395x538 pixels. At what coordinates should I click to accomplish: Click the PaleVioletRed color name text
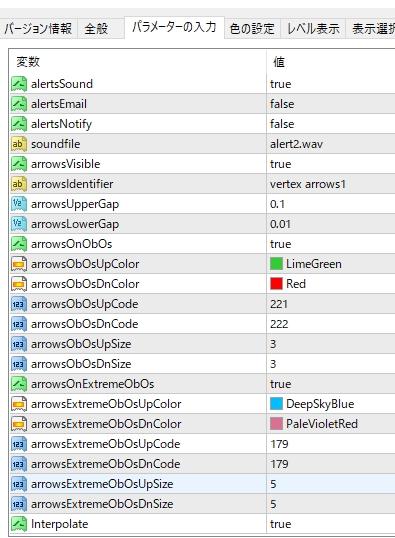coord(322,424)
